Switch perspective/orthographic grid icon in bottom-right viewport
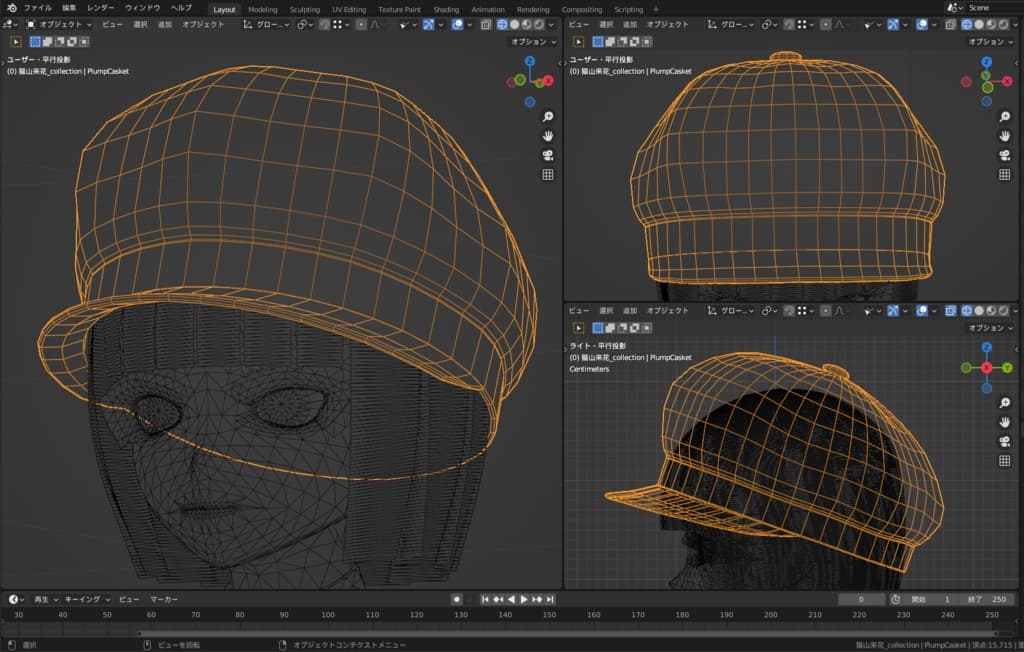Viewport: 1024px width, 652px height. (1005, 460)
